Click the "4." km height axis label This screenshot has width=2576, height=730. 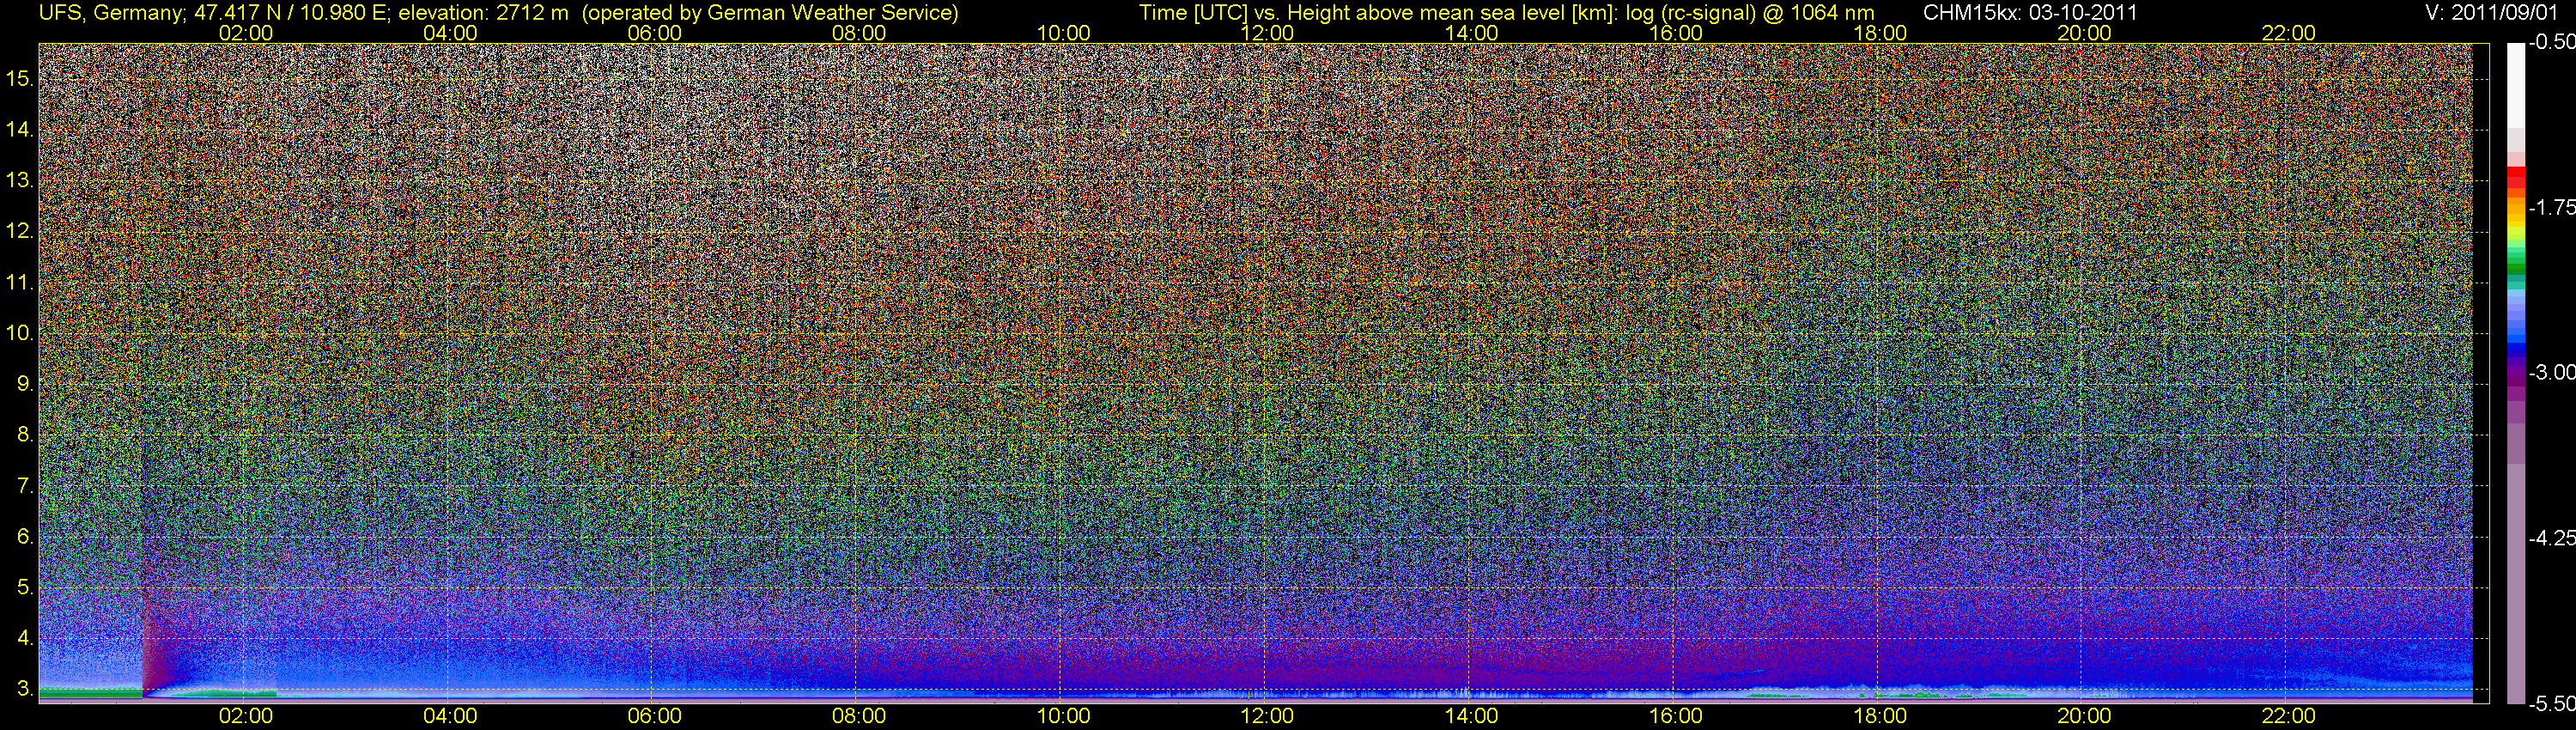(25, 638)
